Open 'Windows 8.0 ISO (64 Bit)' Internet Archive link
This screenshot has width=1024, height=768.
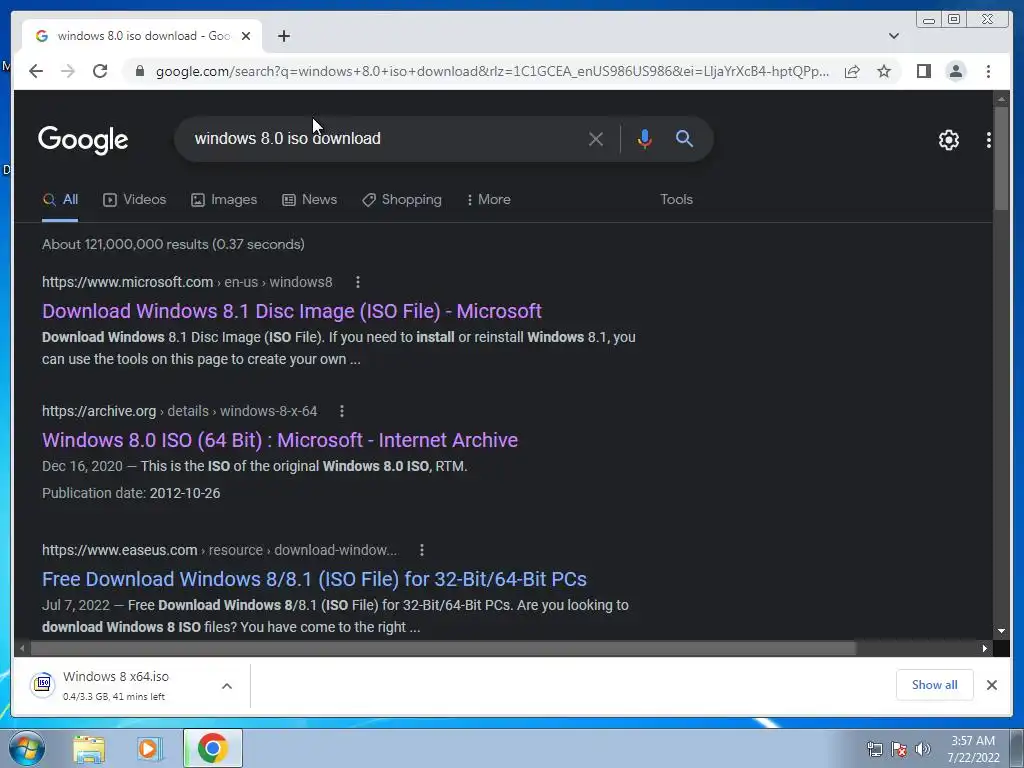(280, 440)
